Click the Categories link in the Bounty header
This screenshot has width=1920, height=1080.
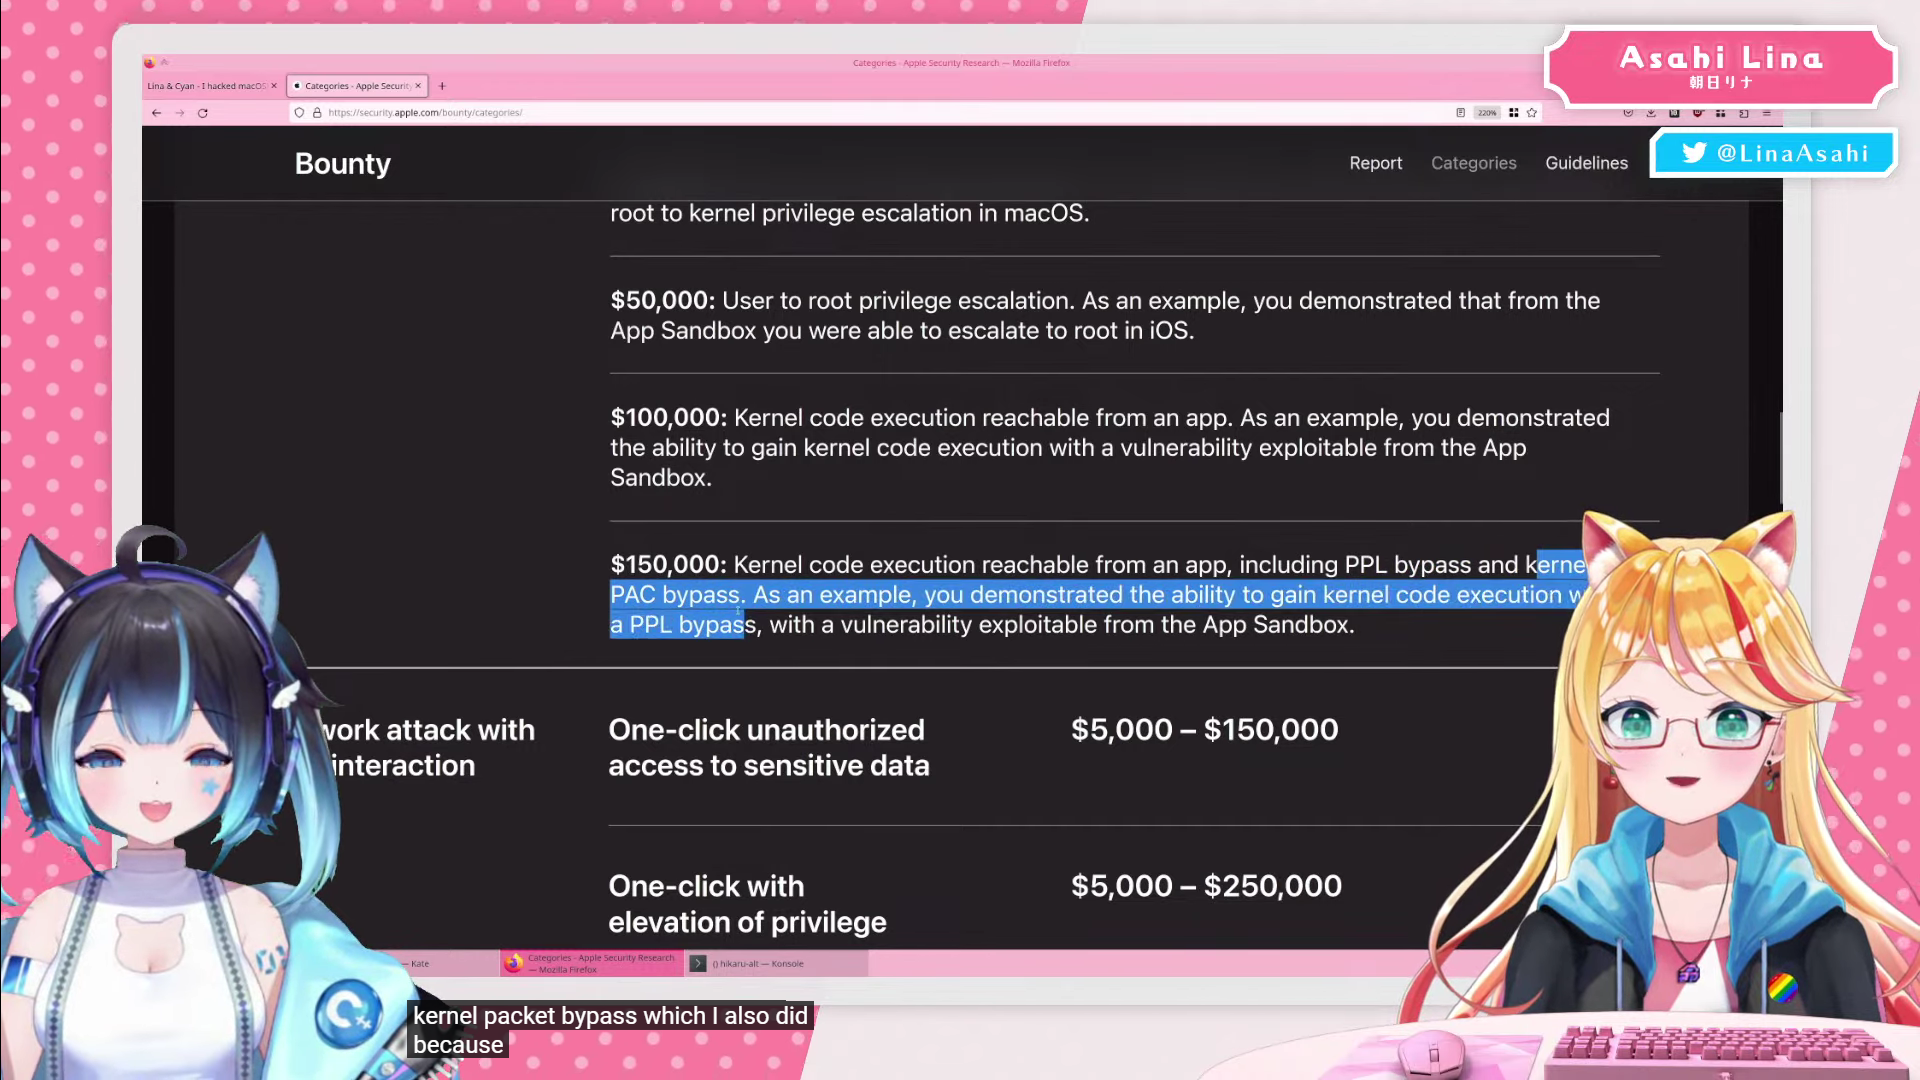tap(1473, 163)
